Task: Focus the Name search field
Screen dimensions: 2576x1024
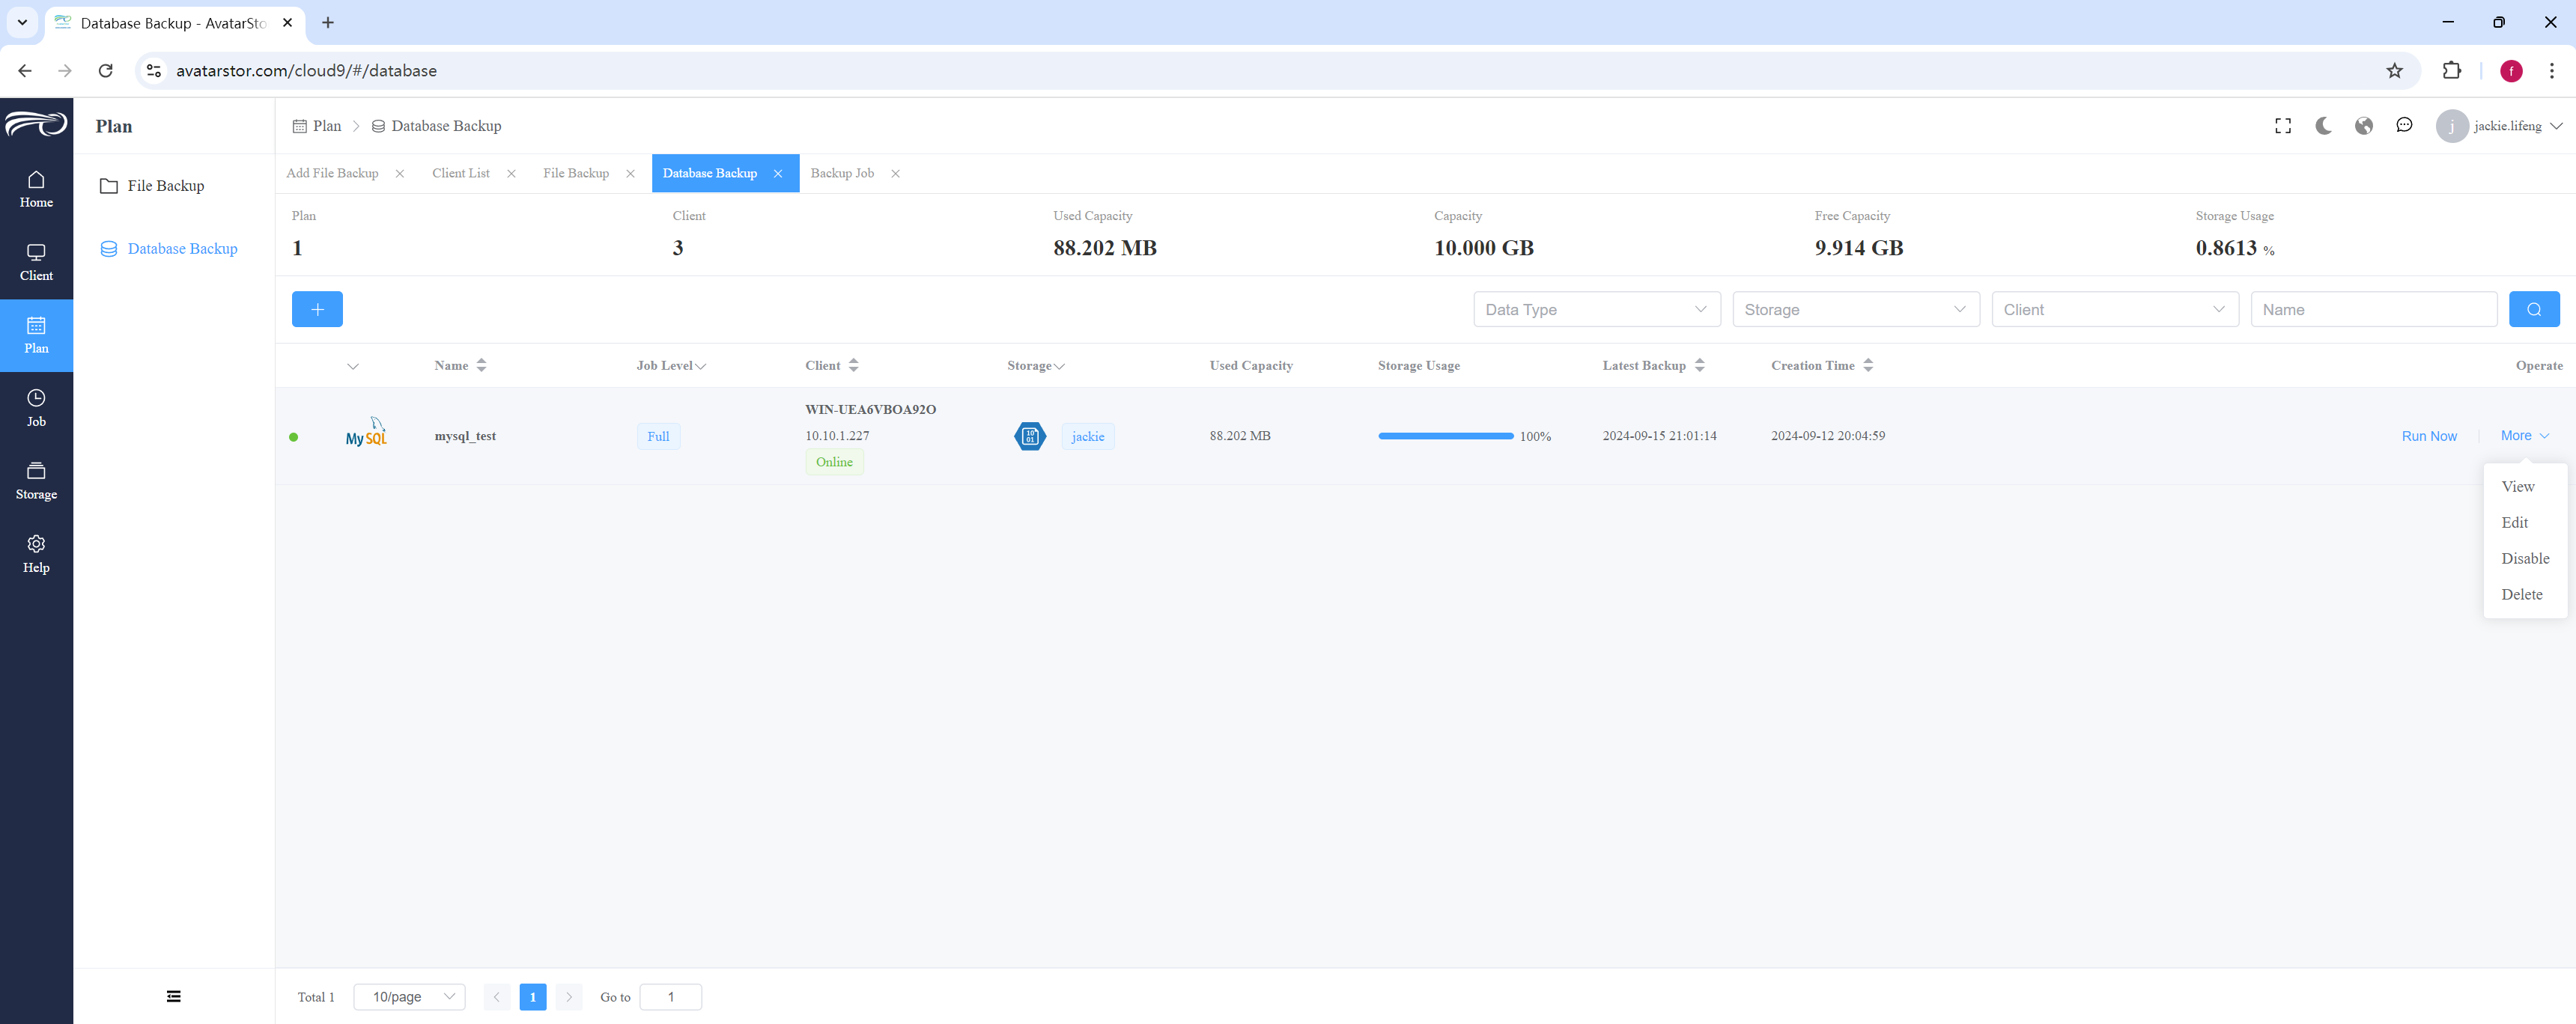Action: pyautogui.click(x=2374, y=309)
